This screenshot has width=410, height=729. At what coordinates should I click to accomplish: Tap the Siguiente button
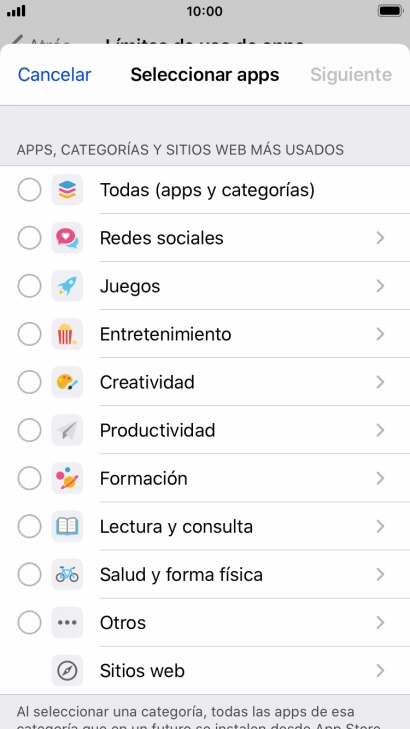pyautogui.click(x=351, y=74)
